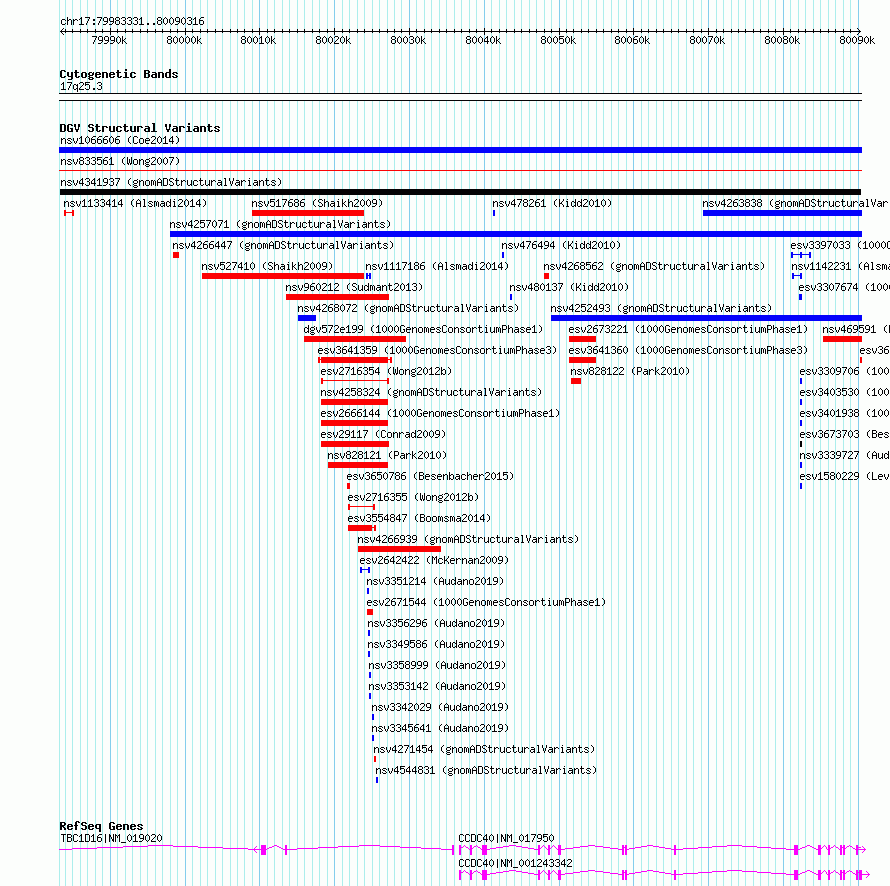Click nsv3345641 (Audano2019) label
The height and width of the screenshot is (886, 890).
pyautogui.click(x=440, y=728)
